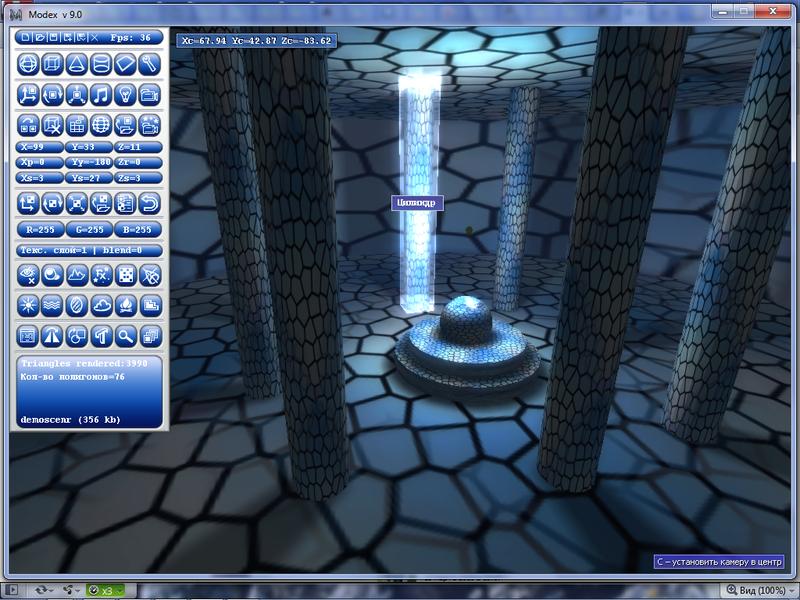Click the magnifying glass search icon
The width and height of the screenshot is (800, 600).
pyautogui.click(x=125, y=336)
